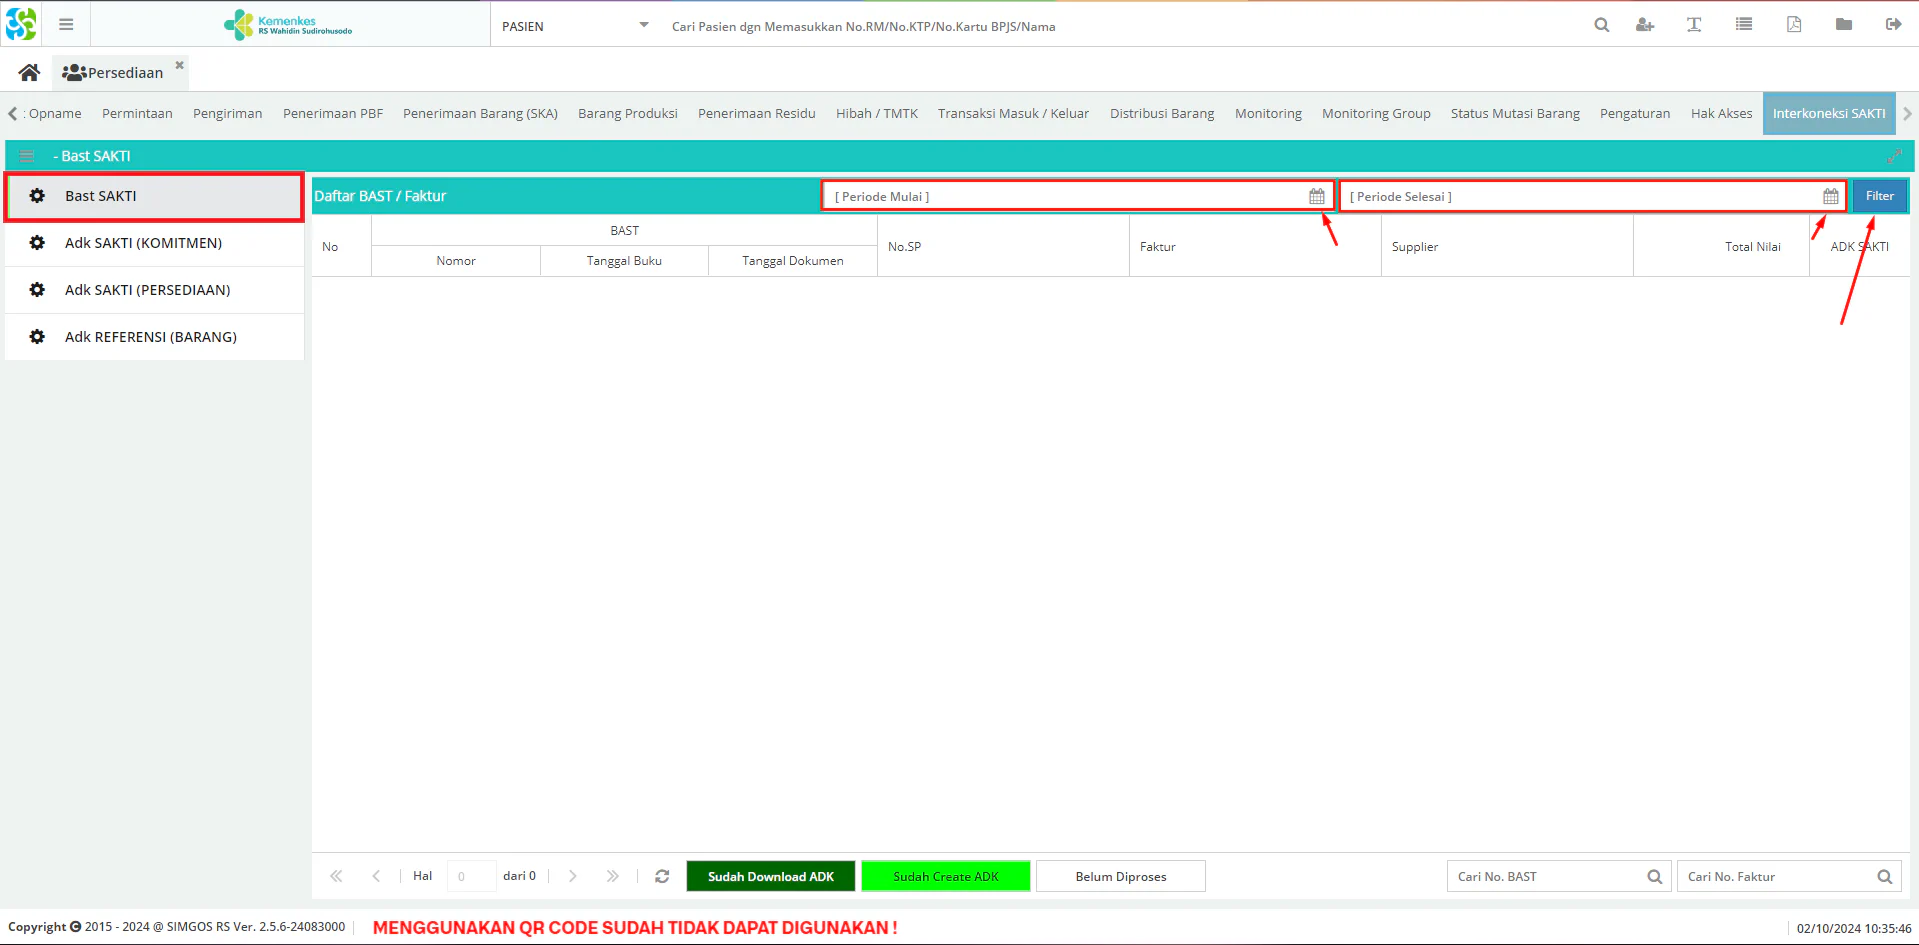Open the PDF document icon in header
Viewport: 1919px width, 945px height.
(x=1794, y=25)
